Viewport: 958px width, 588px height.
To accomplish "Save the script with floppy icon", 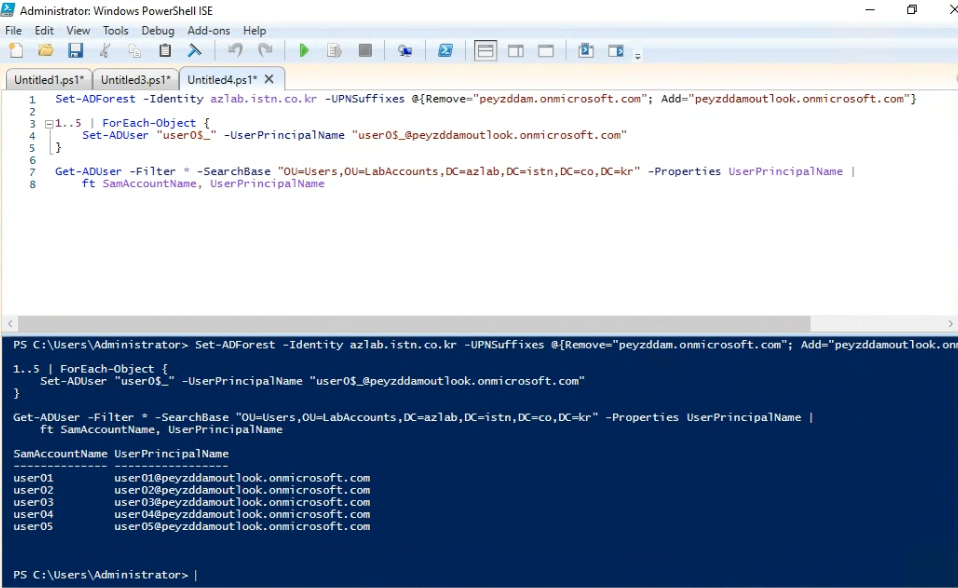I will coord(75,51).
